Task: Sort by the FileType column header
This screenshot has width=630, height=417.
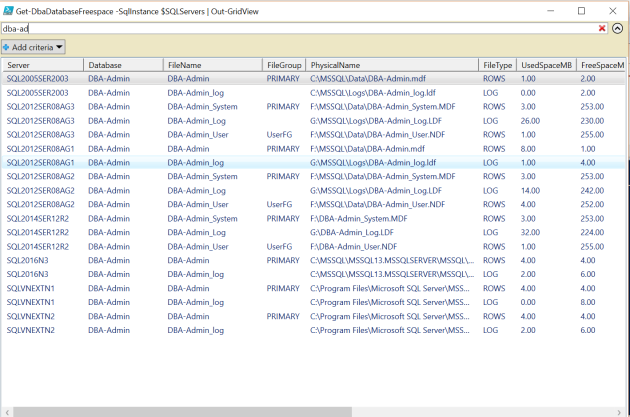Action: 497,65
